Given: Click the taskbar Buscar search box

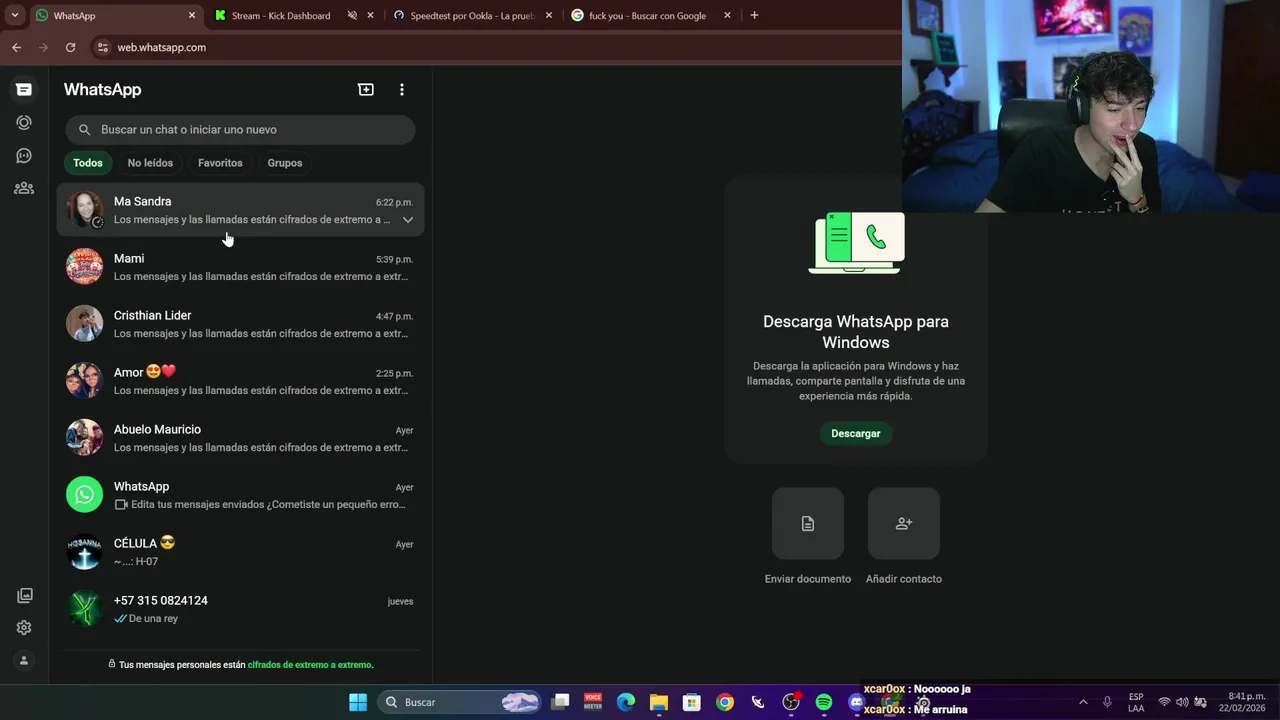Looking at the screenshot, I should click(460, 702).
